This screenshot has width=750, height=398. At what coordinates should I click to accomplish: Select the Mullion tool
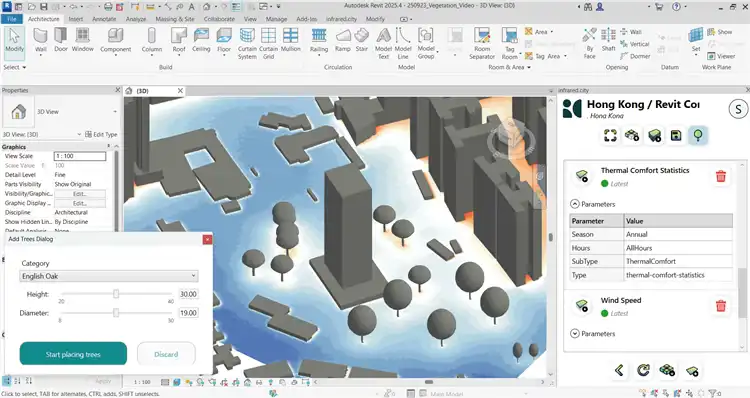(290, 40)
